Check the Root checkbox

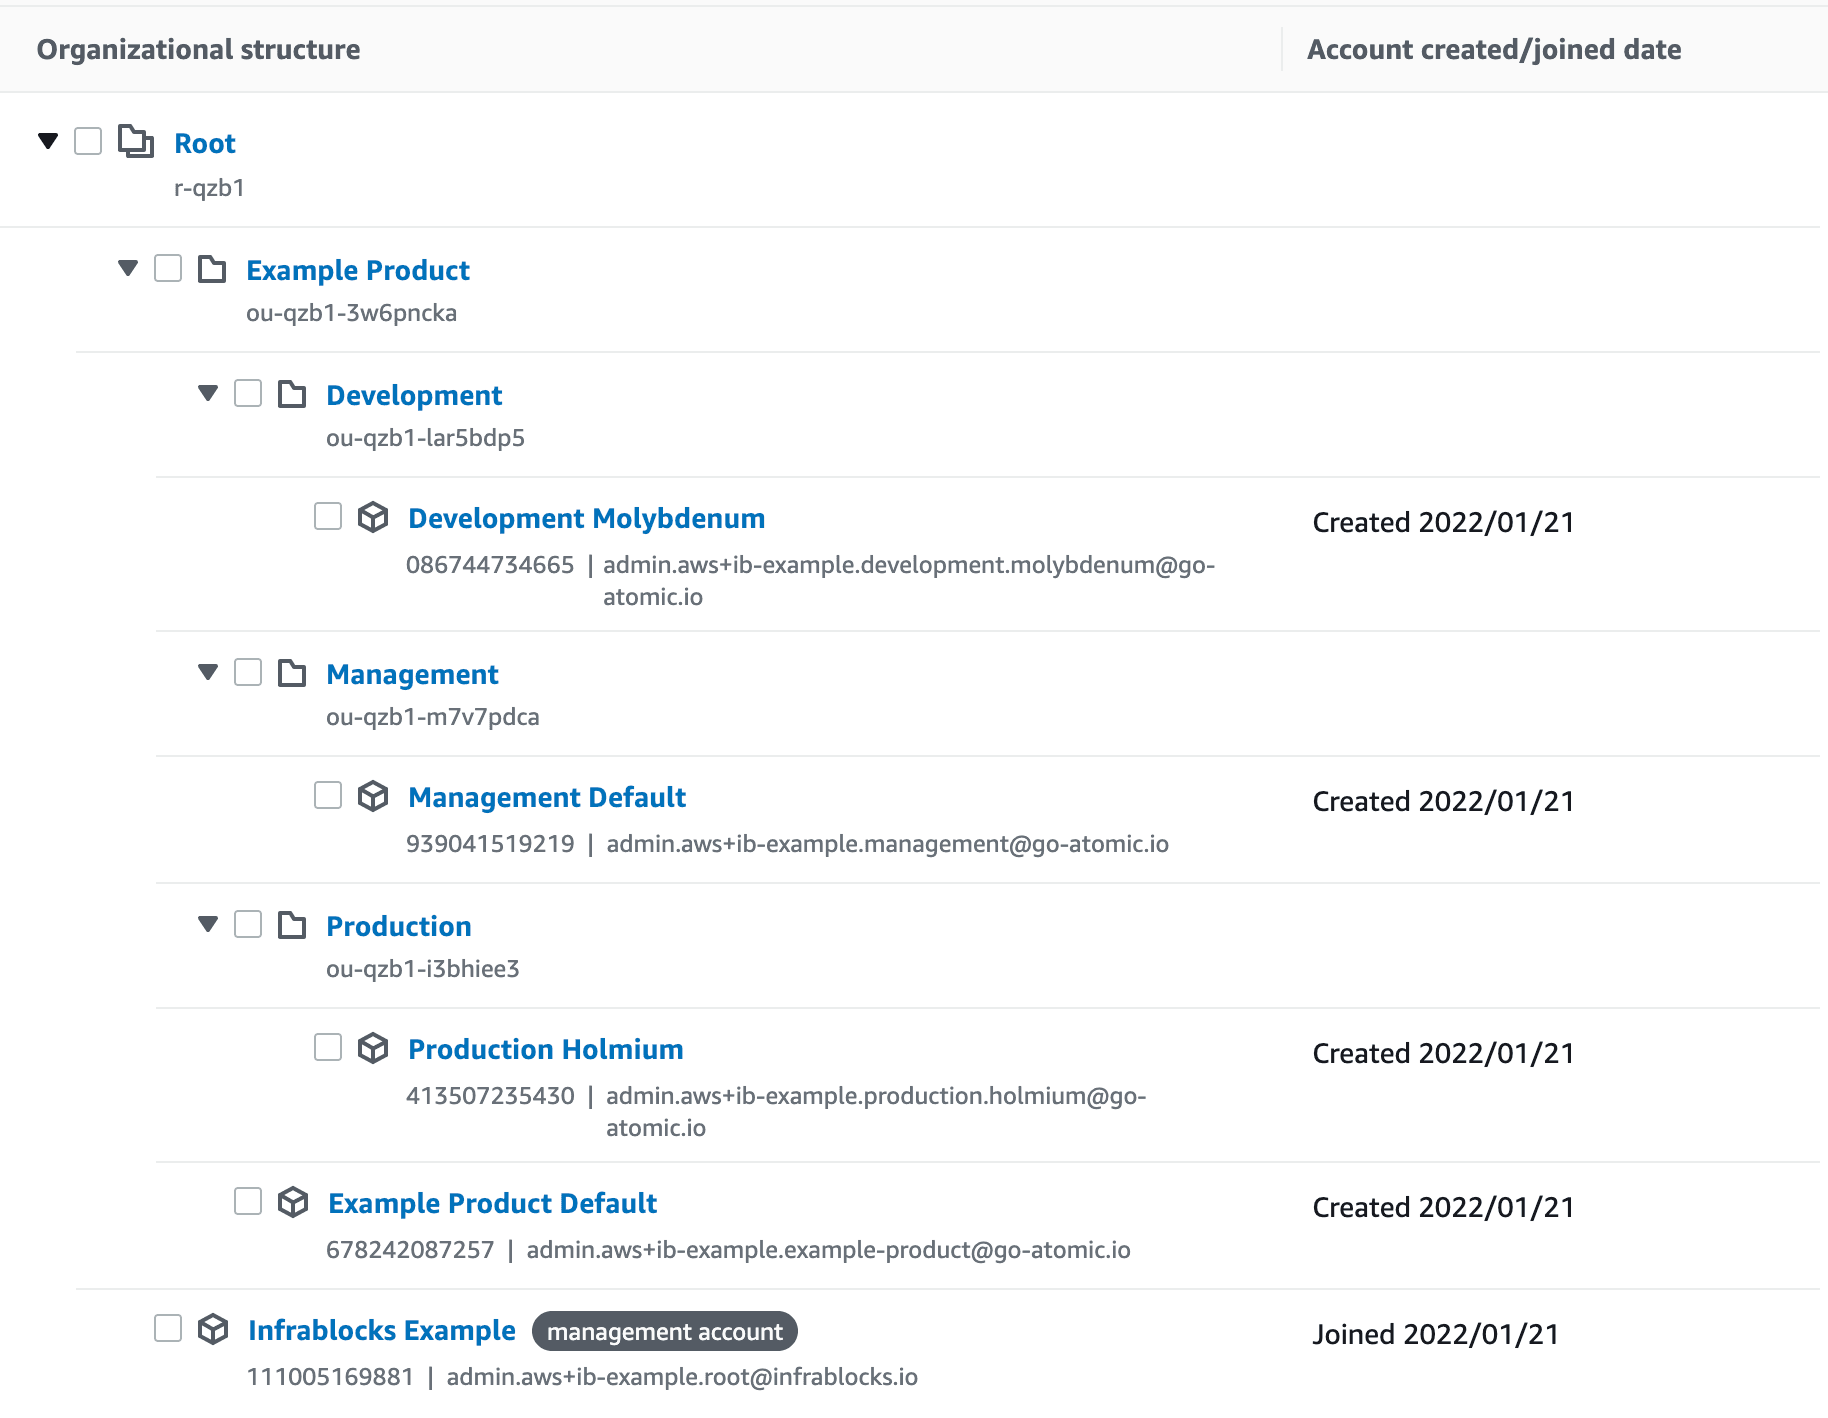[88, 141]
